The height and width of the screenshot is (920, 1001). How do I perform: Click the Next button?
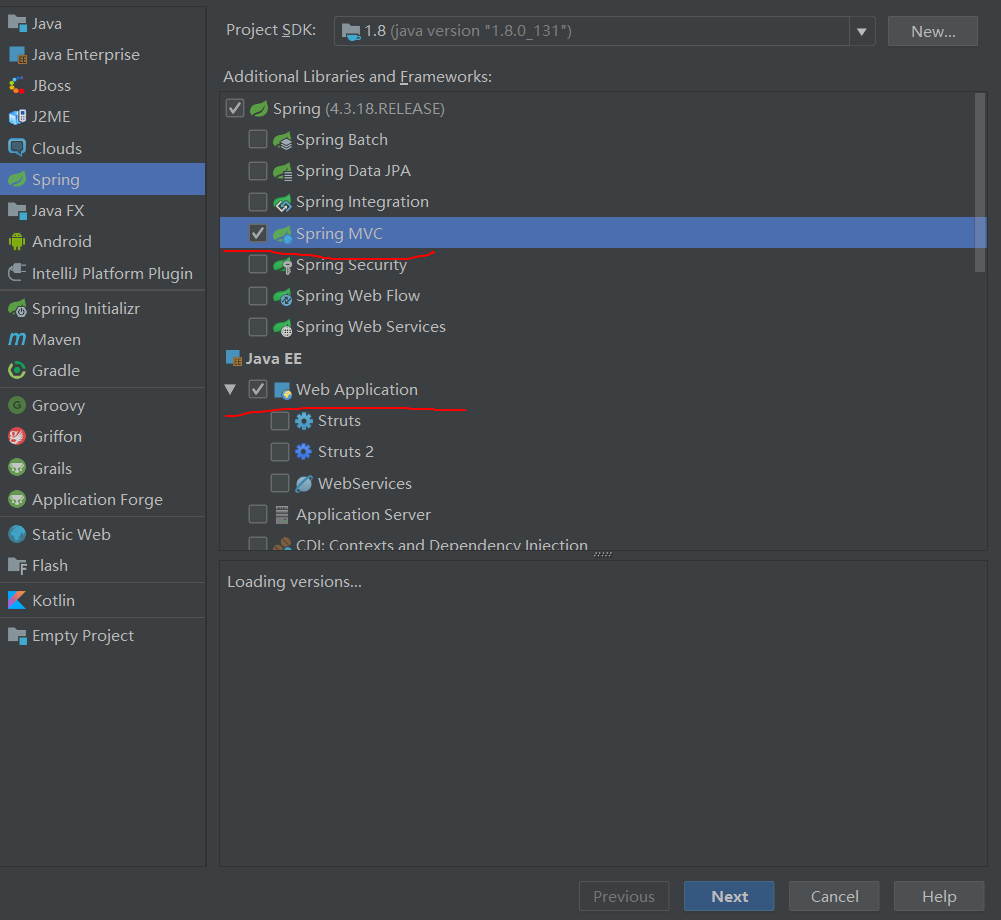pyautogui.click(x=729, y=896)
